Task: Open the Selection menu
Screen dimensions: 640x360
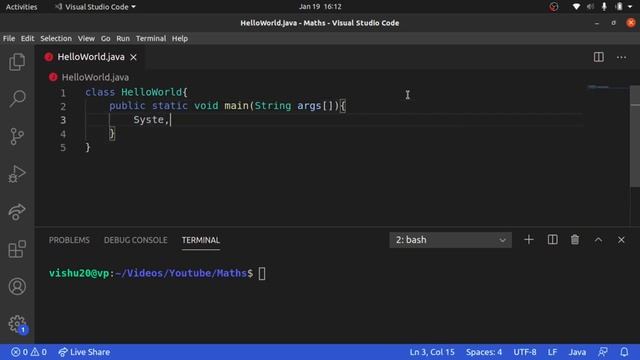Action: (56, 38)
